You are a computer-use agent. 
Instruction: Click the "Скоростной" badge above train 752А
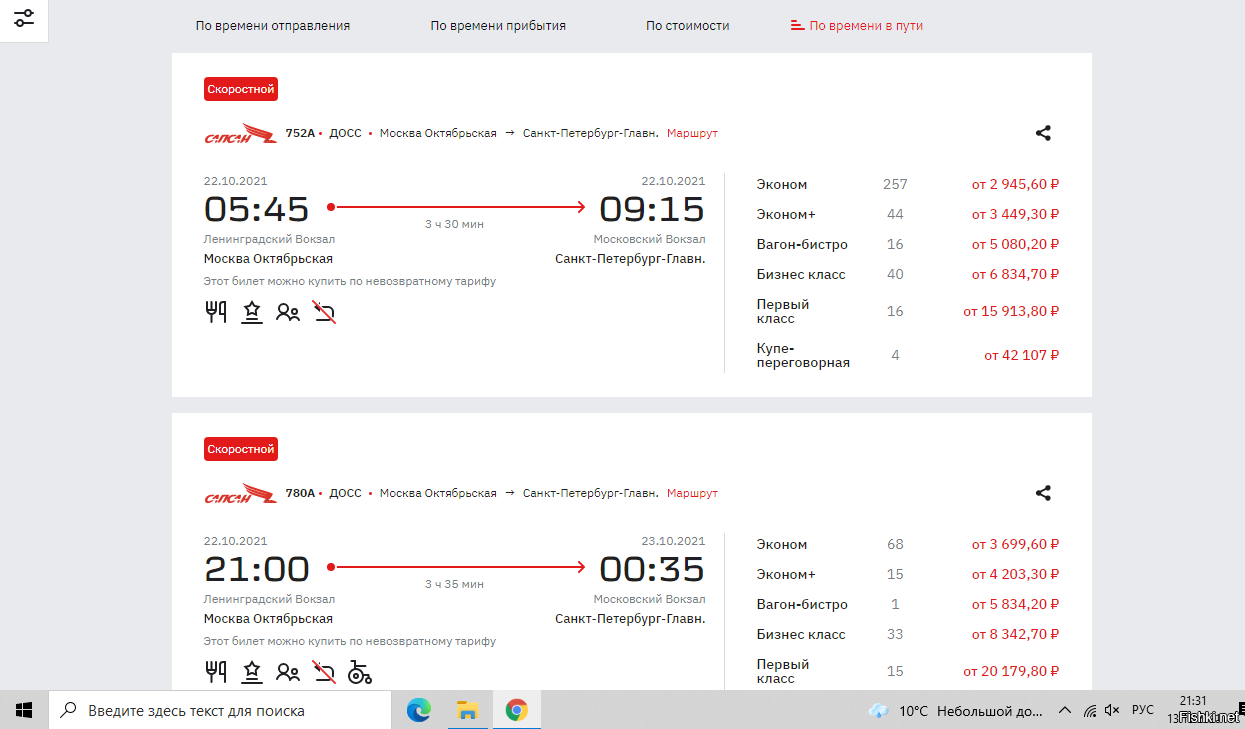tap(241, 89)
